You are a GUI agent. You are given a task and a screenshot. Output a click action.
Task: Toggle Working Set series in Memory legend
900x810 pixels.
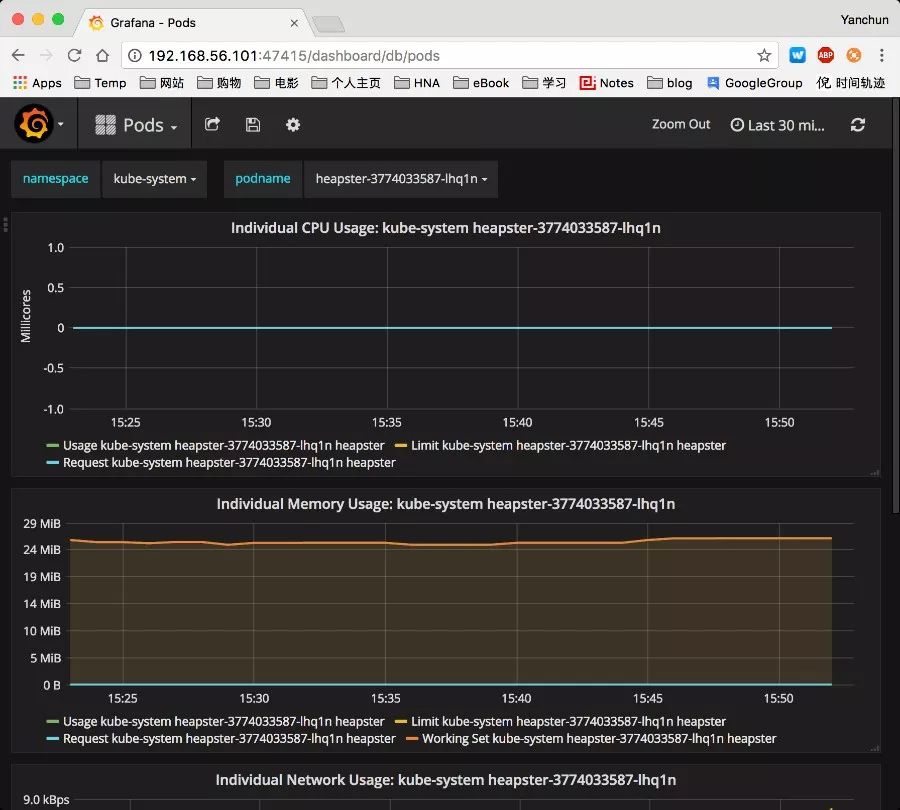coord(598,739)
